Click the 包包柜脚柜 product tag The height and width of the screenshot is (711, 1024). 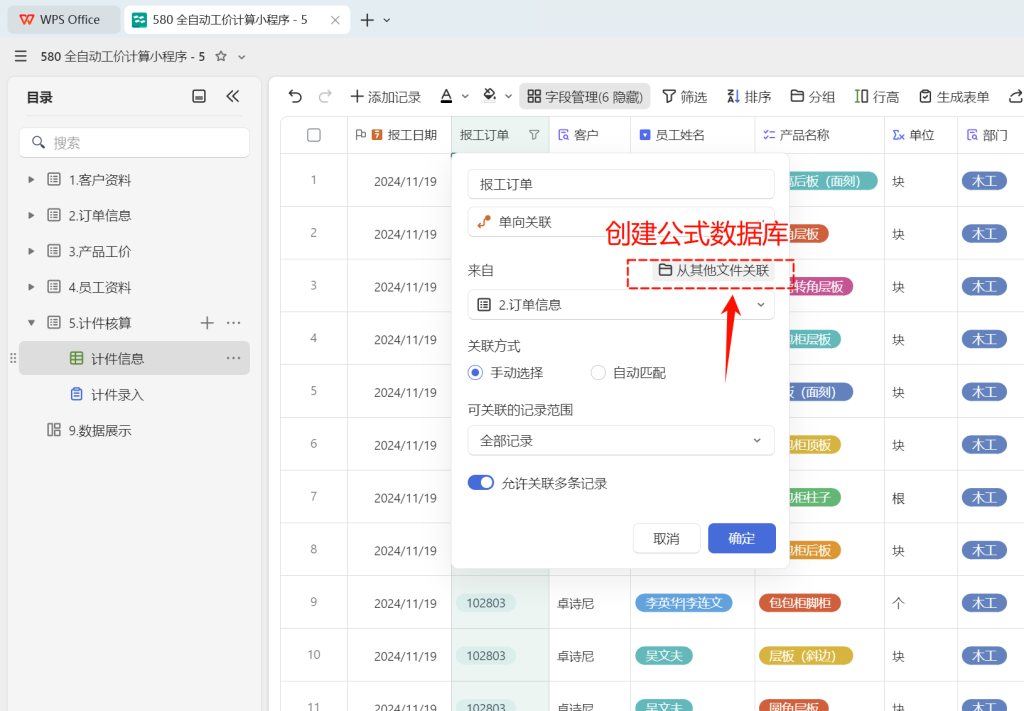coord(799,603)
